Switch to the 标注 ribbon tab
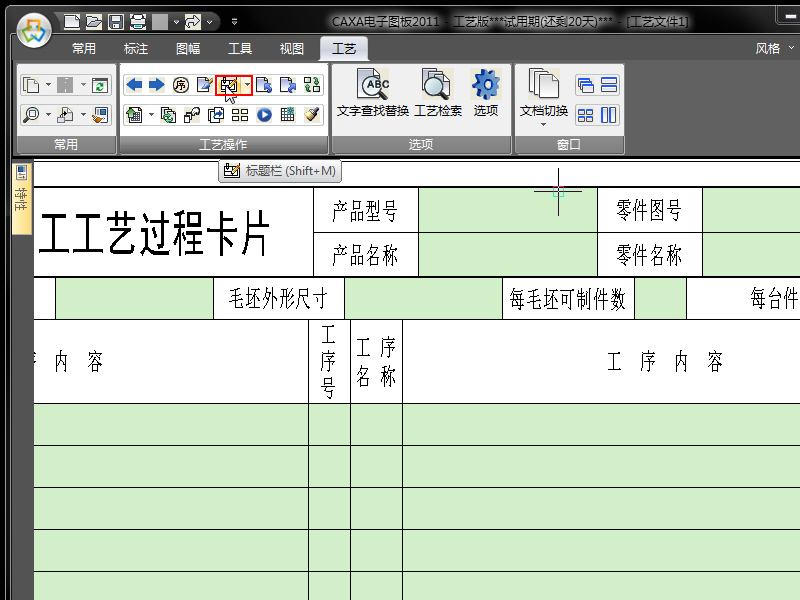The height and width of the screenshot is (600, 800). pyautogui.click(x=136, y=48)
